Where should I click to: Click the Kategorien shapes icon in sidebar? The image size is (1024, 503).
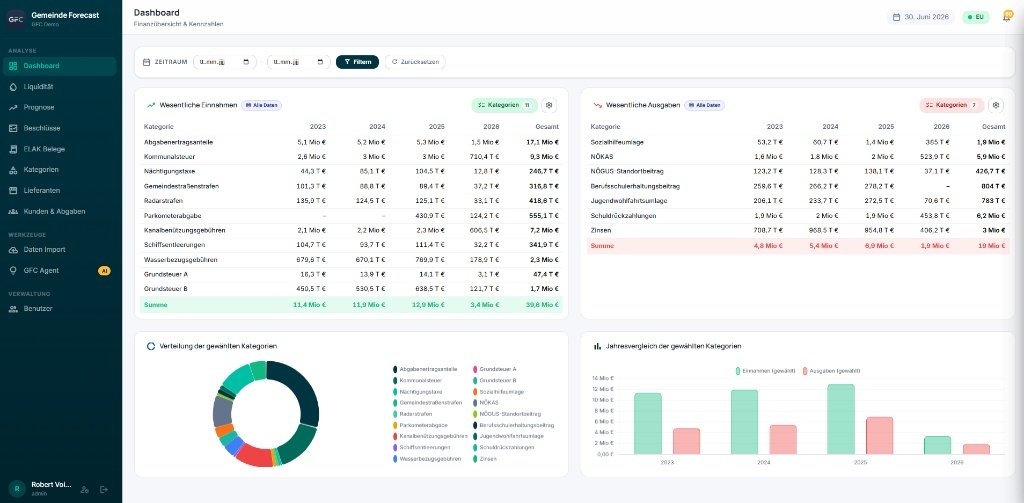coord(13,170)
